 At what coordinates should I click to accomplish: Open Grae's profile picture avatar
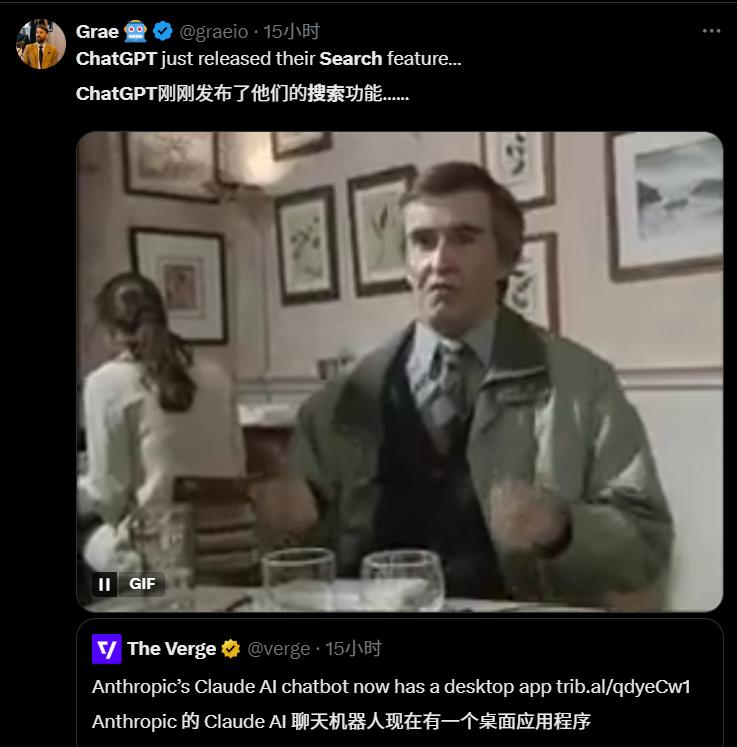[x=41, y=44]
